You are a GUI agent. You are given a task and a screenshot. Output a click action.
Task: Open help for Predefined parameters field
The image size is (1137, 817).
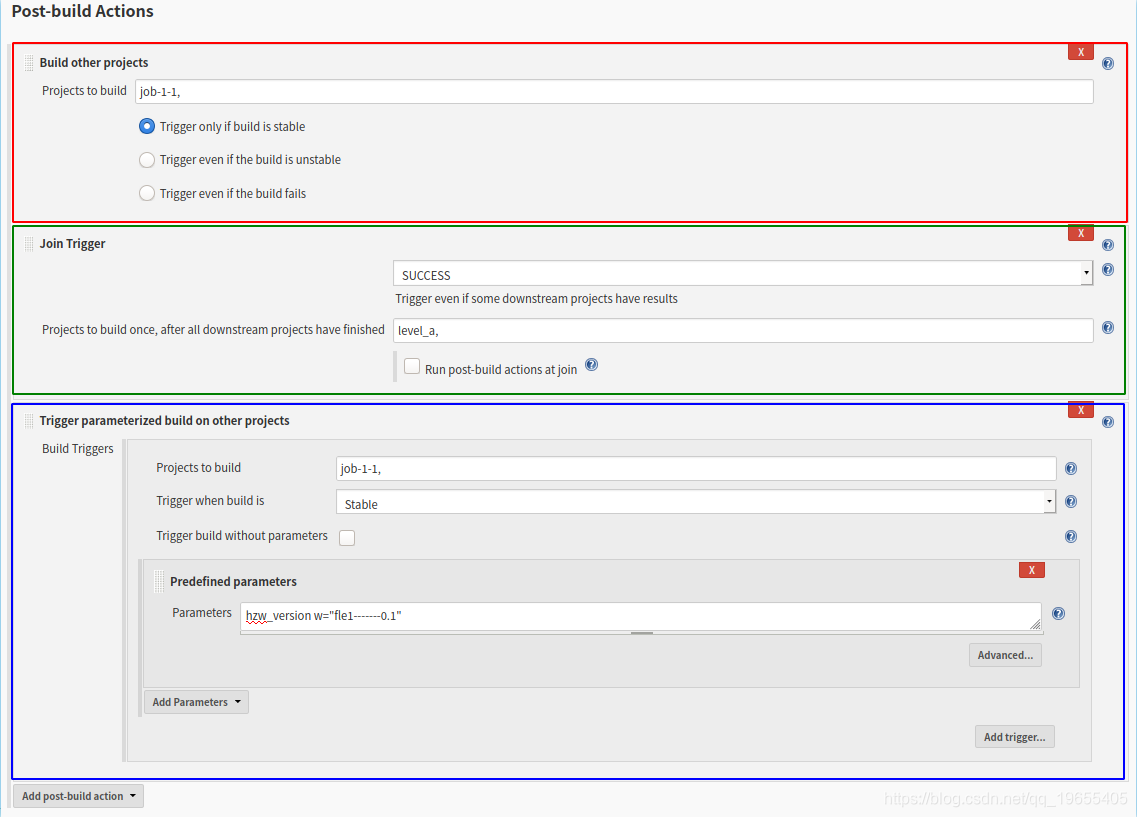[1058, 614]
